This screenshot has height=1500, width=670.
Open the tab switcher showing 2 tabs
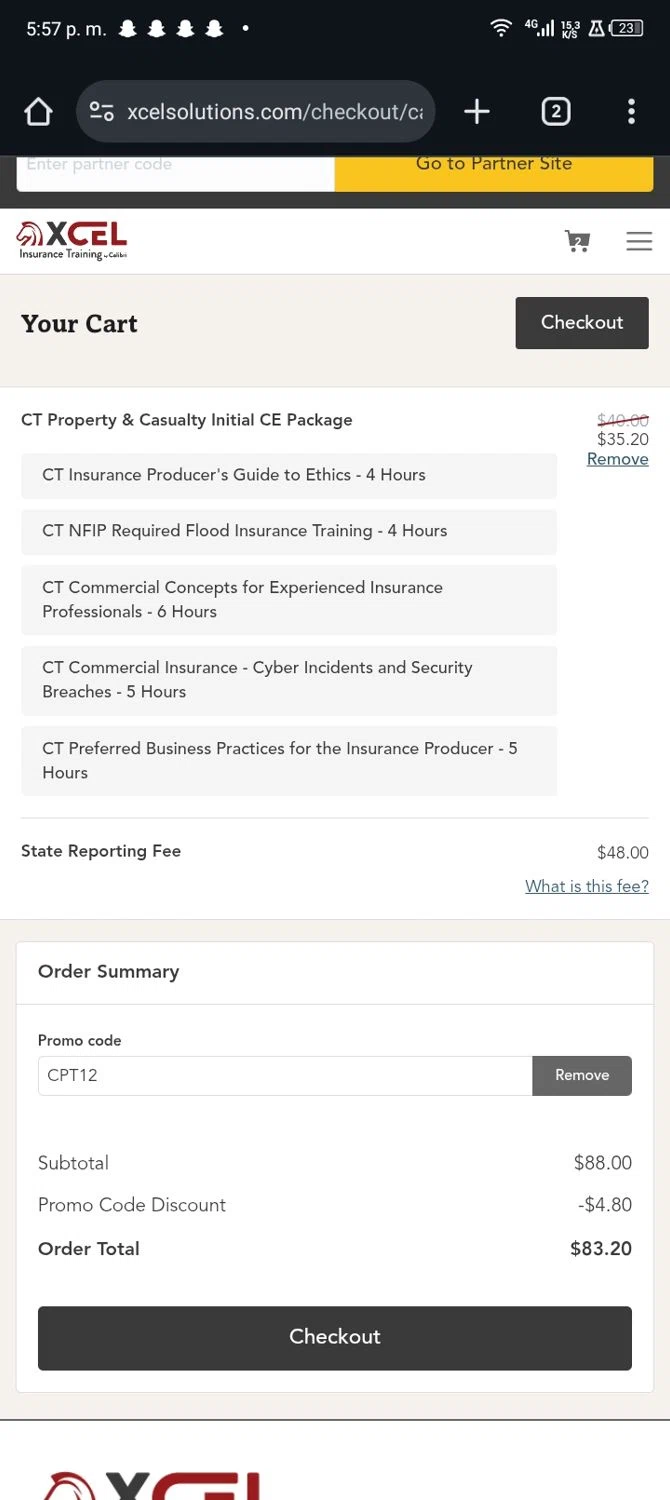[x=555, y=112]
